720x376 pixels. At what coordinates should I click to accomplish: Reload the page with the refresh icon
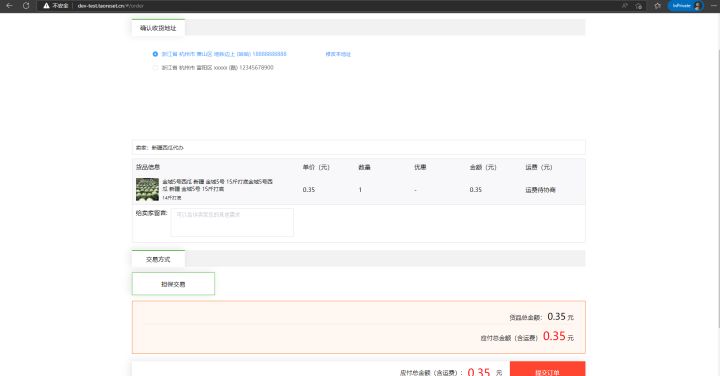click(x=26, y=6)
